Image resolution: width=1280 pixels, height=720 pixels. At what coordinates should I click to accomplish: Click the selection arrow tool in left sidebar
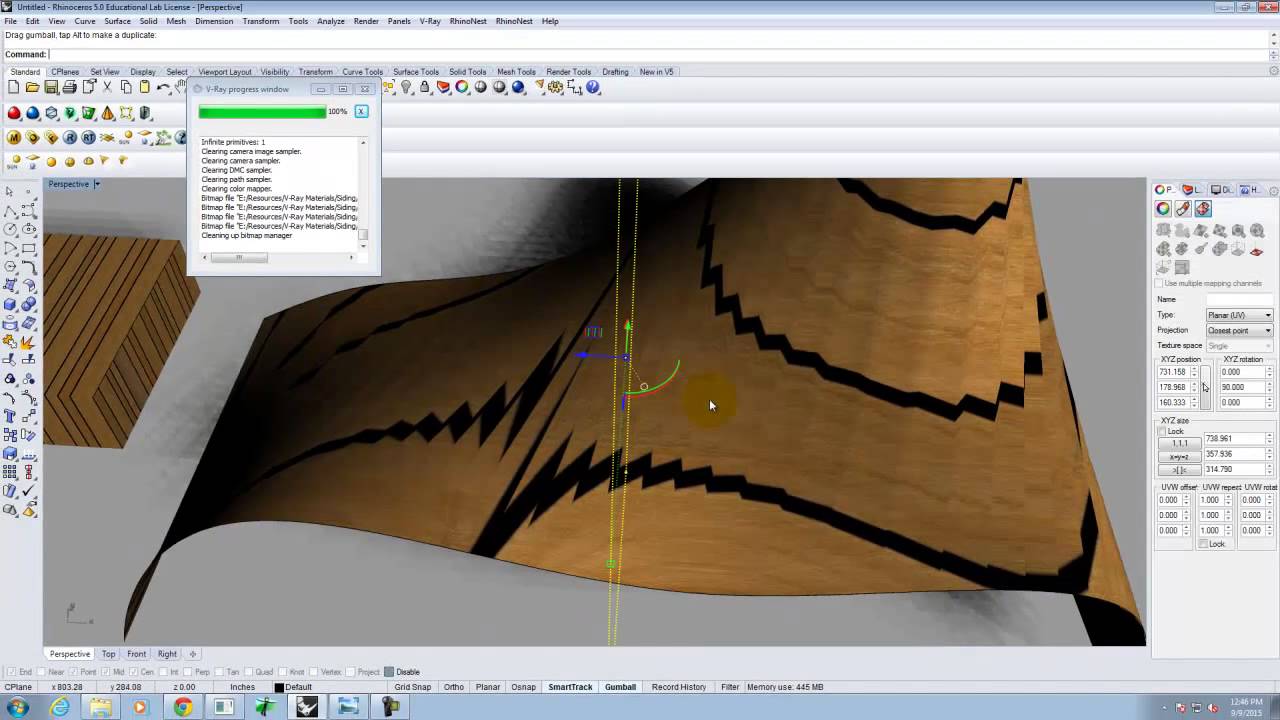coord(10,192)
